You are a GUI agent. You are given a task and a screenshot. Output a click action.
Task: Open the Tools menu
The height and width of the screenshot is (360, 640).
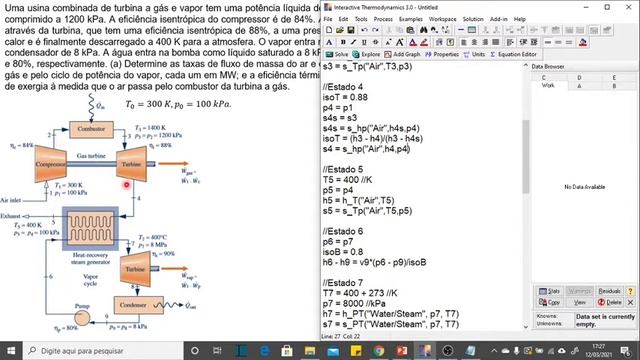click(361, 19)
